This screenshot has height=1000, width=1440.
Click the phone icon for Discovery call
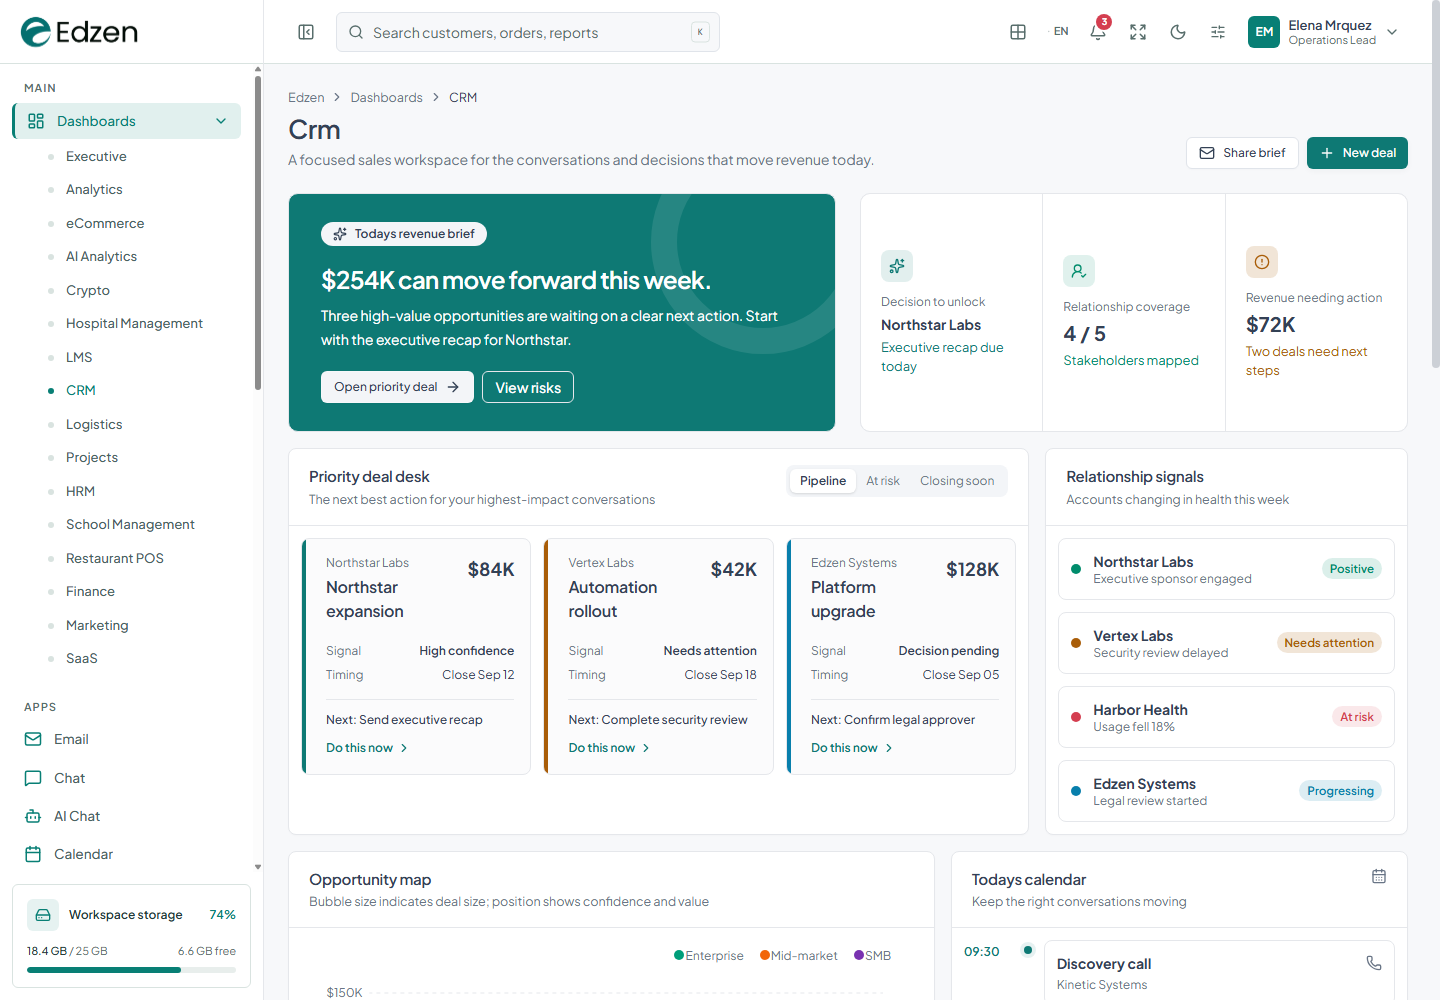click(1374, 963)
